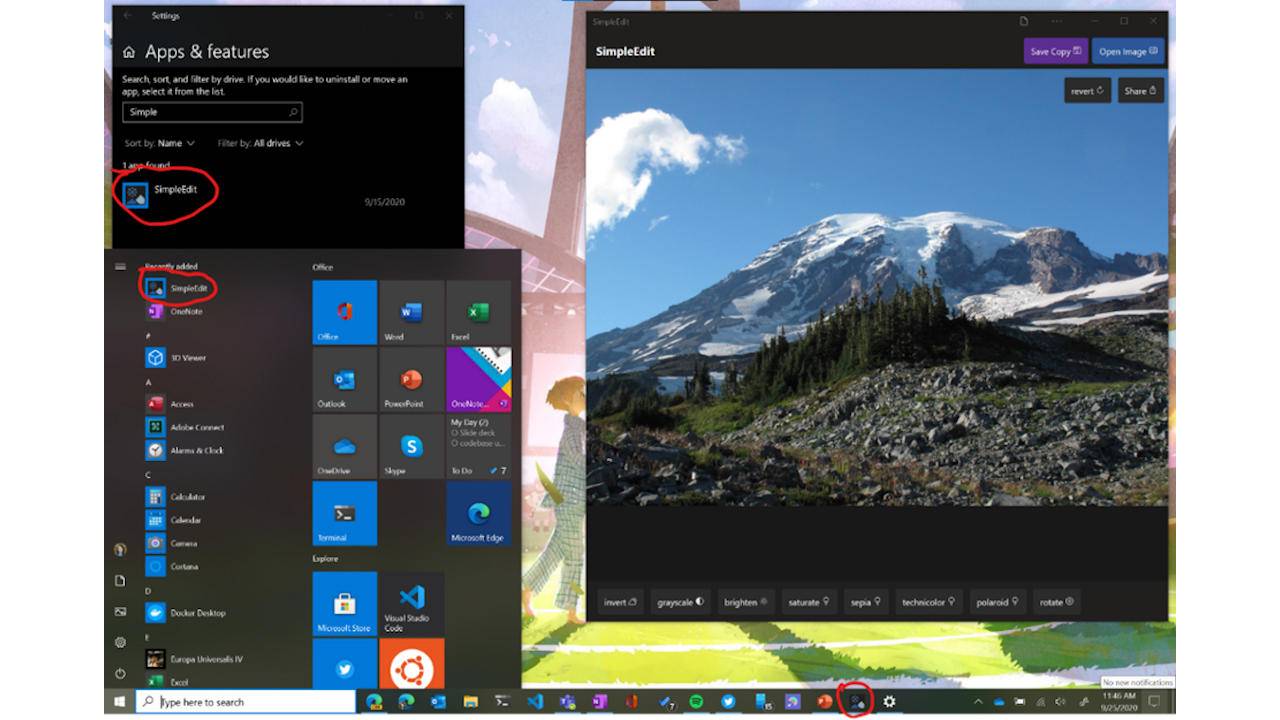Open 3D Viewer from the app list
1280x720 pixels.
coord(177,357)
